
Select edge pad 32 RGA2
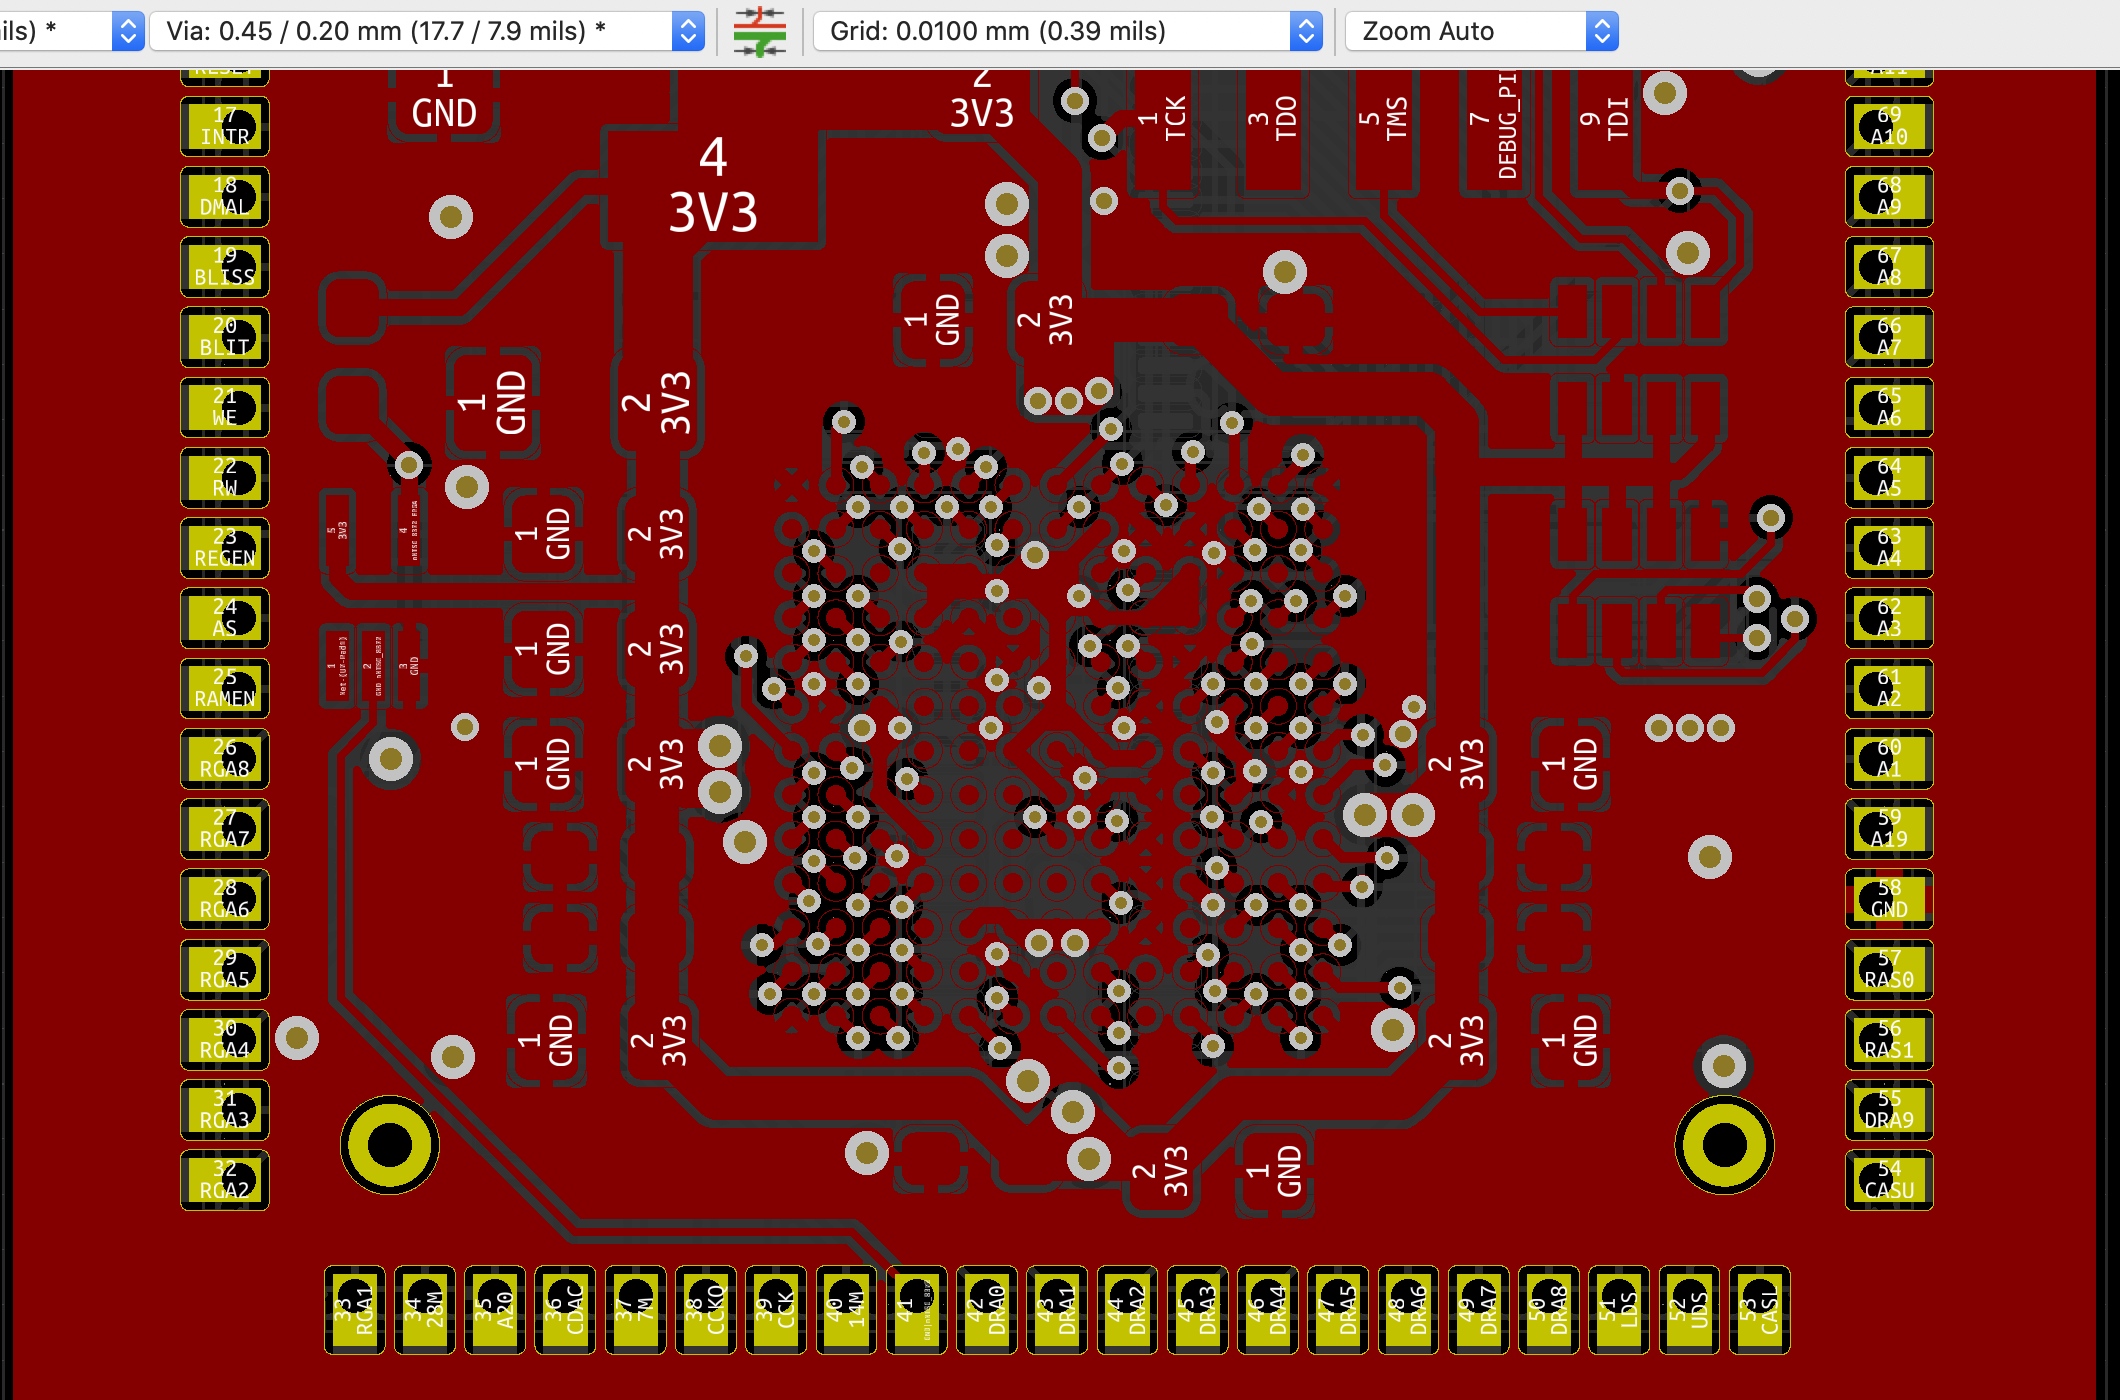coord(225,1180)
